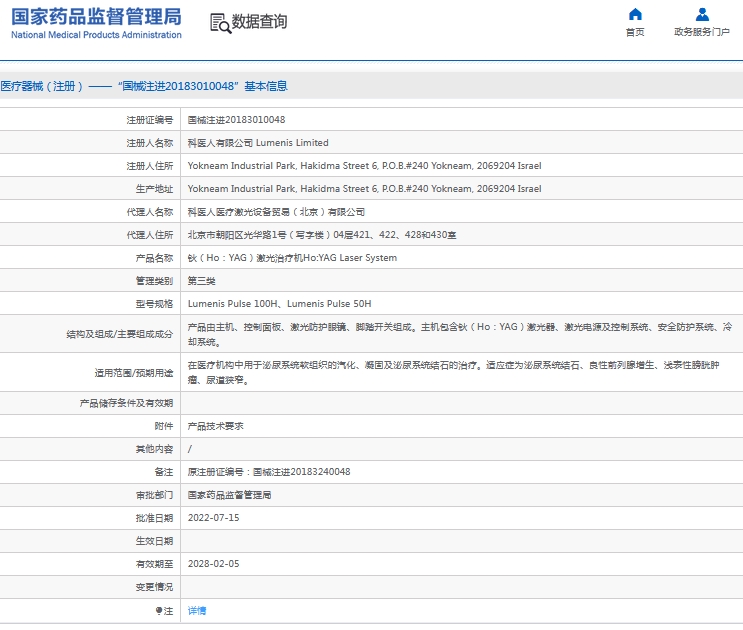Click the 数据查询 search document icon
The height and width of the screenshot is (630, 743).
220,23
